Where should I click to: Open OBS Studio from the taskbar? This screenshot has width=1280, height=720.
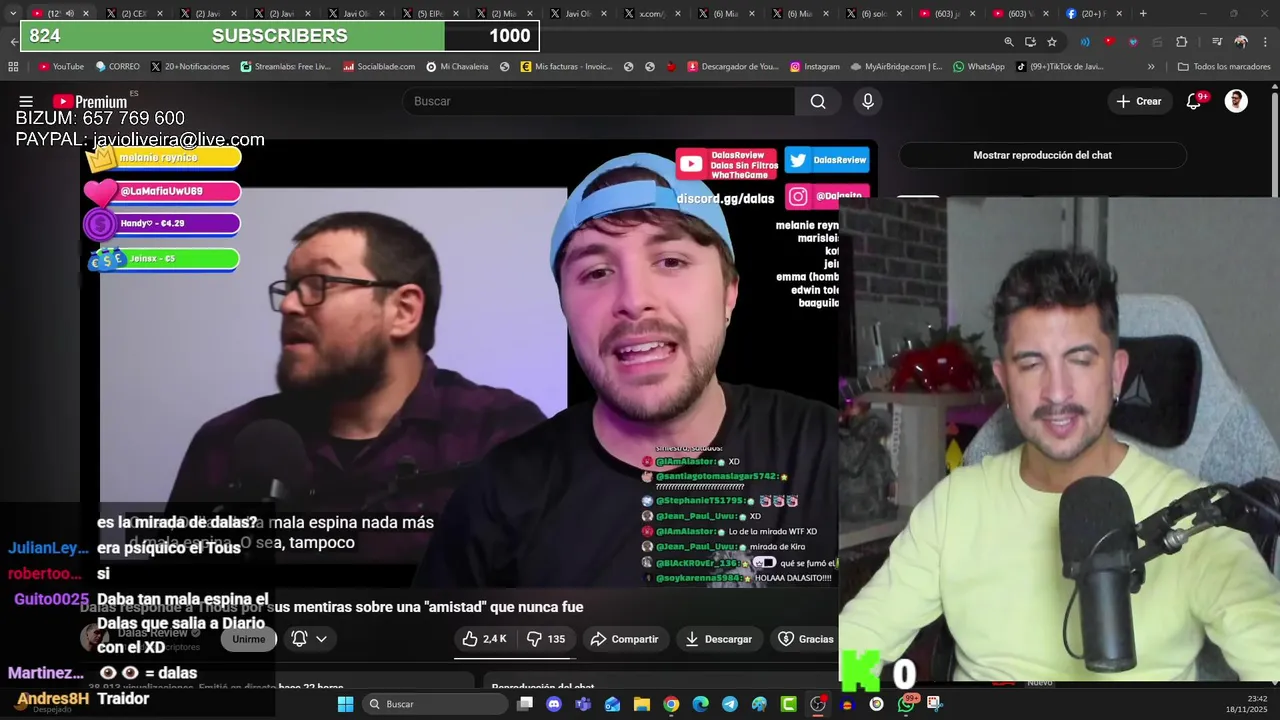[x=818, y=704]
